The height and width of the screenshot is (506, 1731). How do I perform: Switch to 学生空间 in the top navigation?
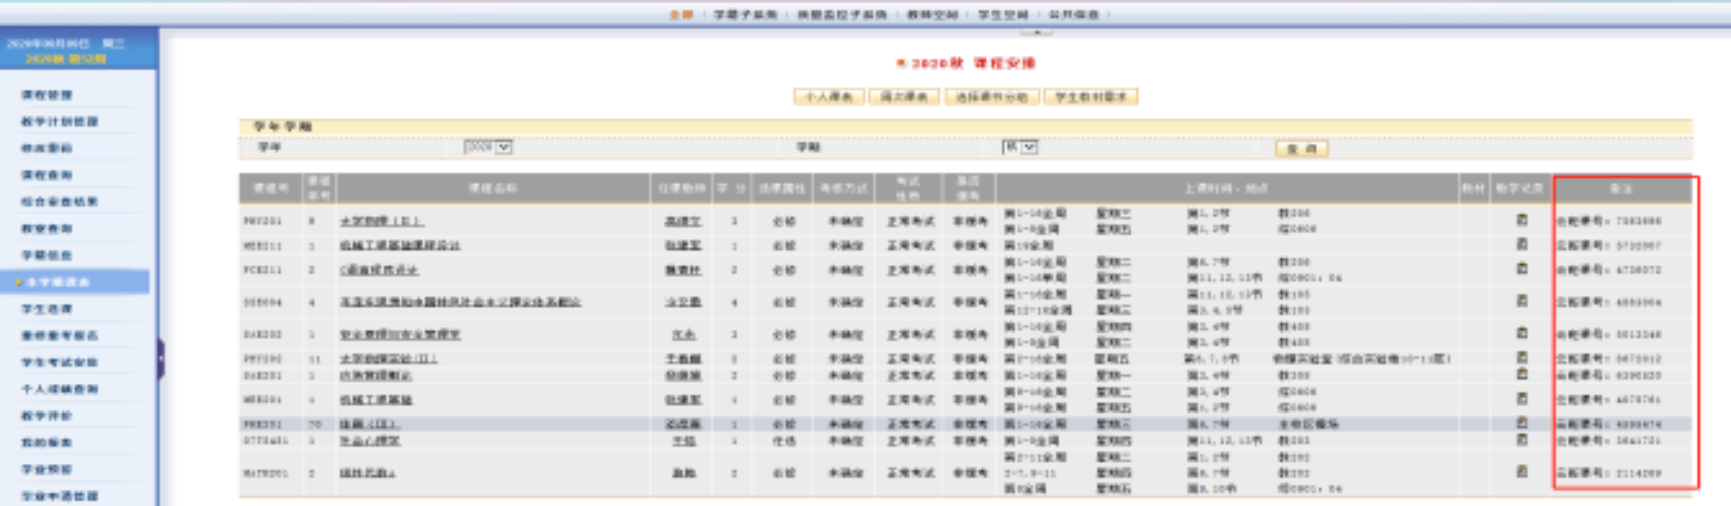click(1002, 14)
